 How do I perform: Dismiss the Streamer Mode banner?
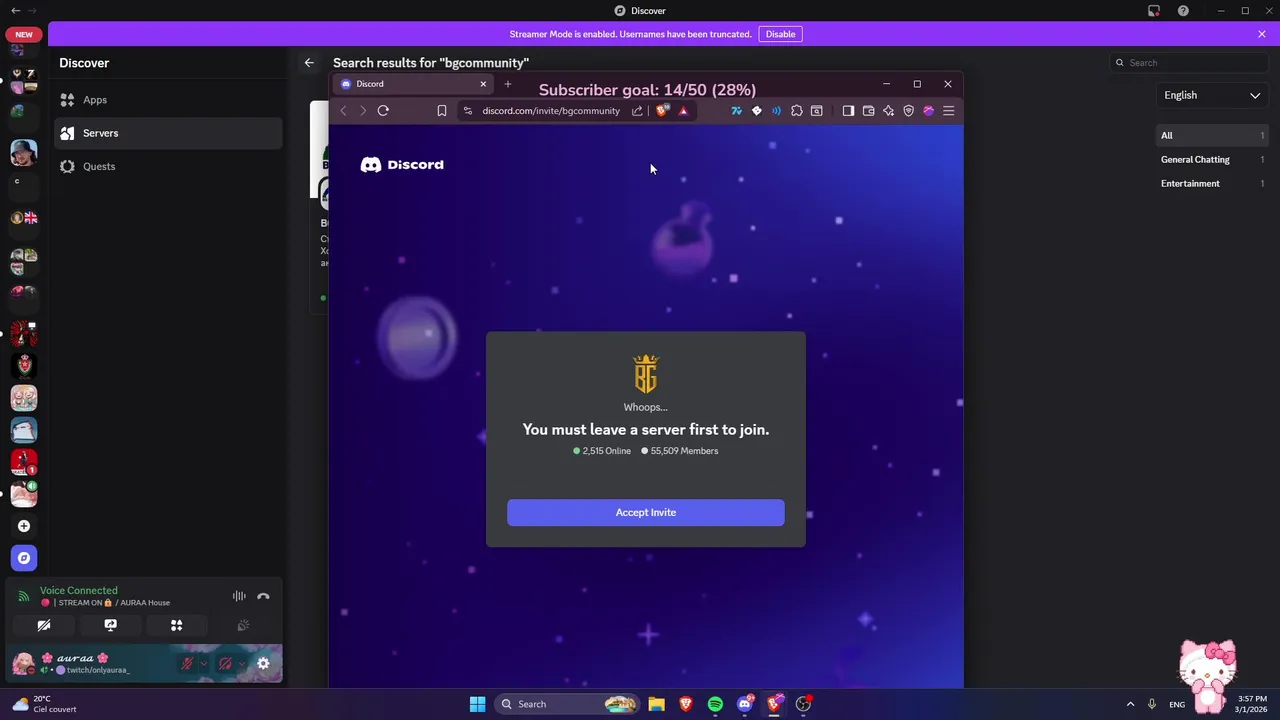[1262, 34]
